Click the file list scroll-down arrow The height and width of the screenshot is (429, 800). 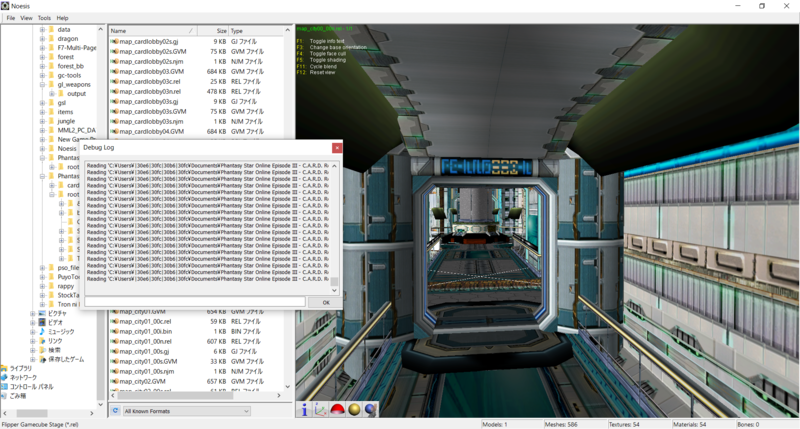(x=287, y=387)
